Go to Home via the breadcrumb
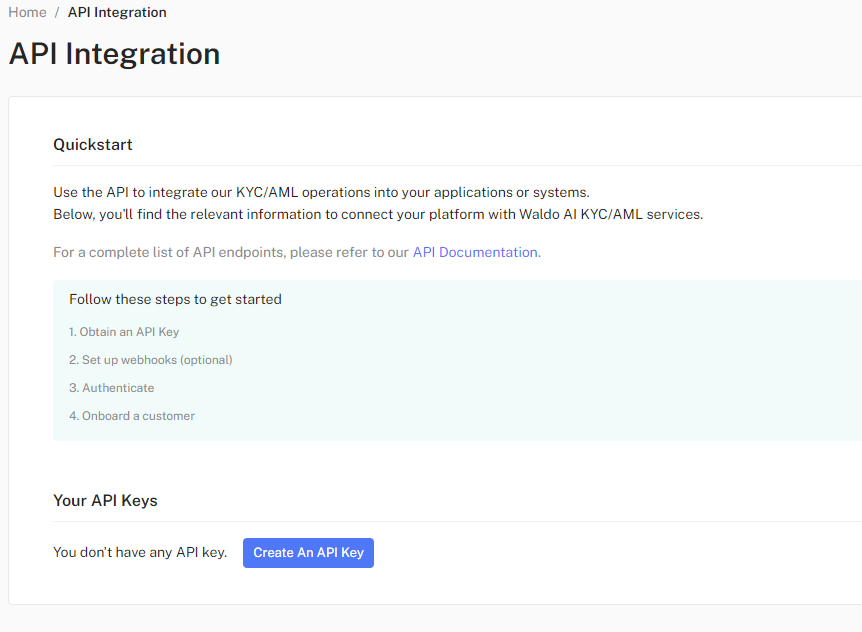 27,12
